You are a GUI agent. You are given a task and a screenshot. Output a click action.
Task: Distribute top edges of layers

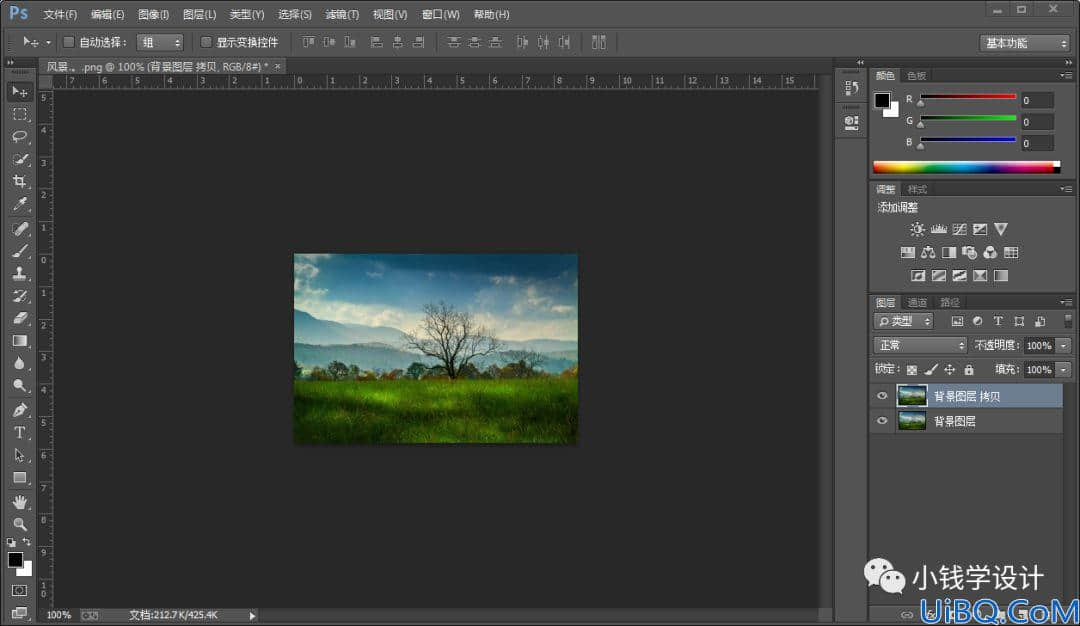[x=453, y=43]
